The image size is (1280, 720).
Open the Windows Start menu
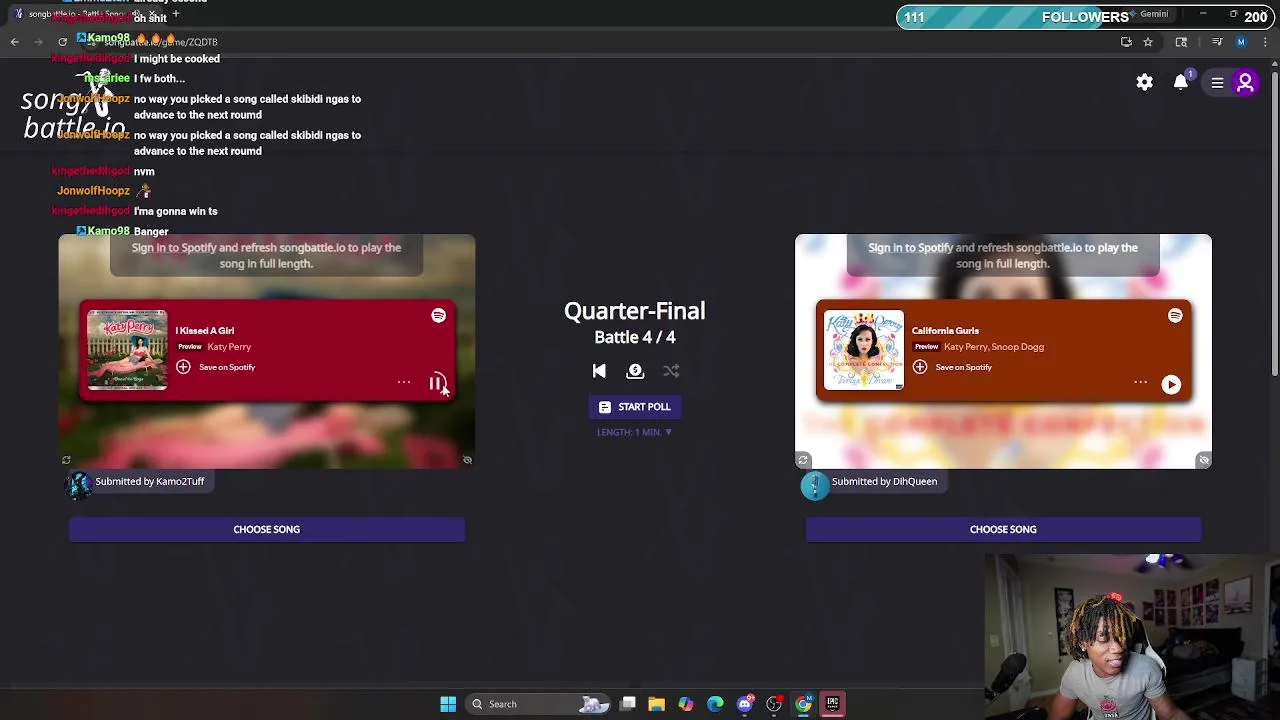448,704
